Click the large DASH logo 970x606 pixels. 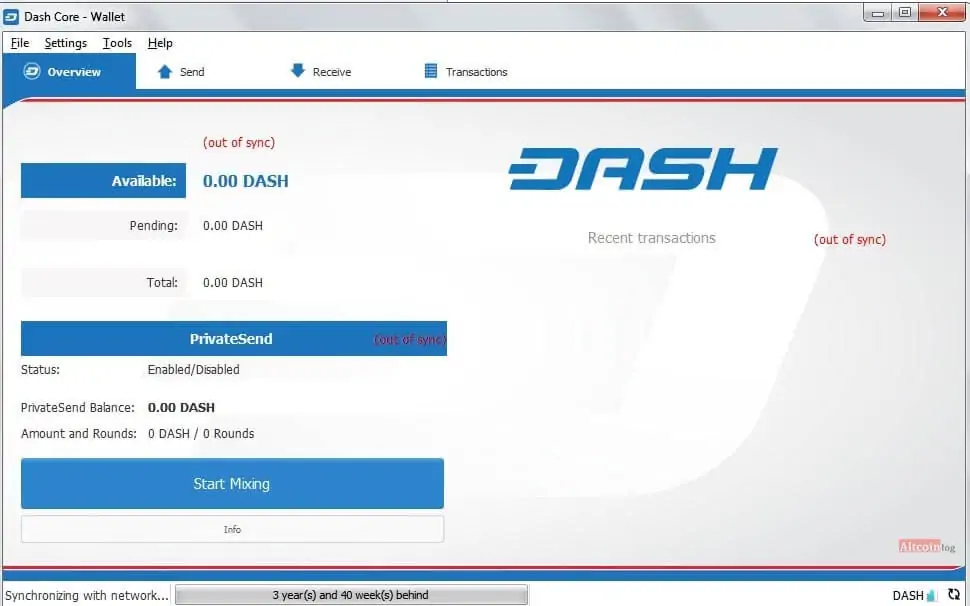[643, 169]
